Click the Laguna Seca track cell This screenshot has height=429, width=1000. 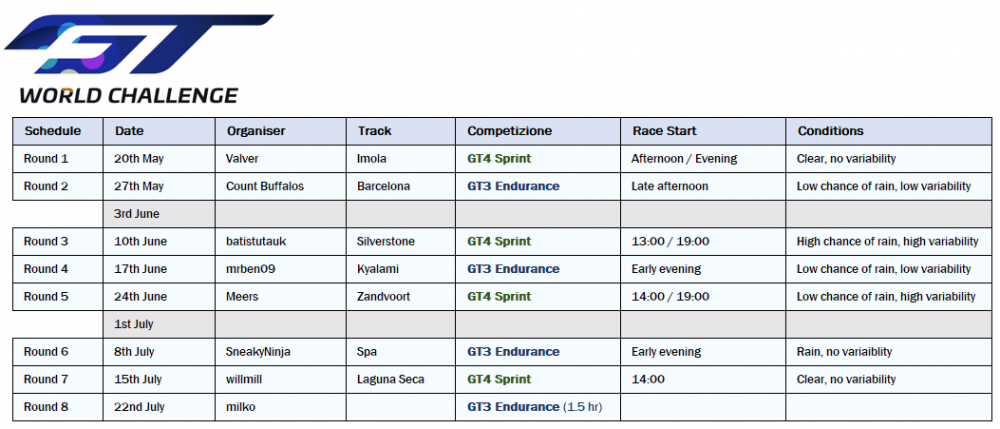pyautogui.click(x=390, y=380)
